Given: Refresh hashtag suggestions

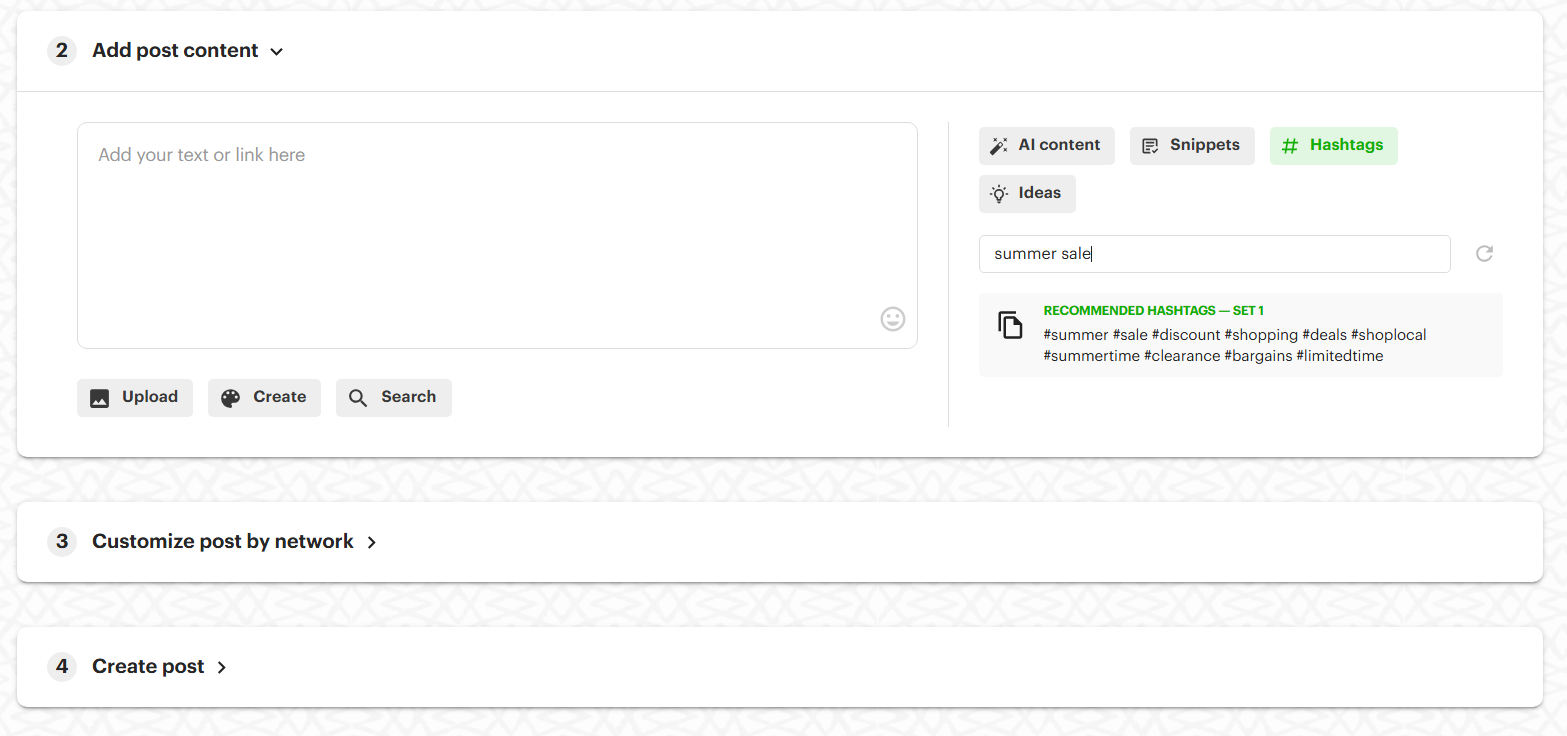Looking at the screenshot, I should point(1484,254).
